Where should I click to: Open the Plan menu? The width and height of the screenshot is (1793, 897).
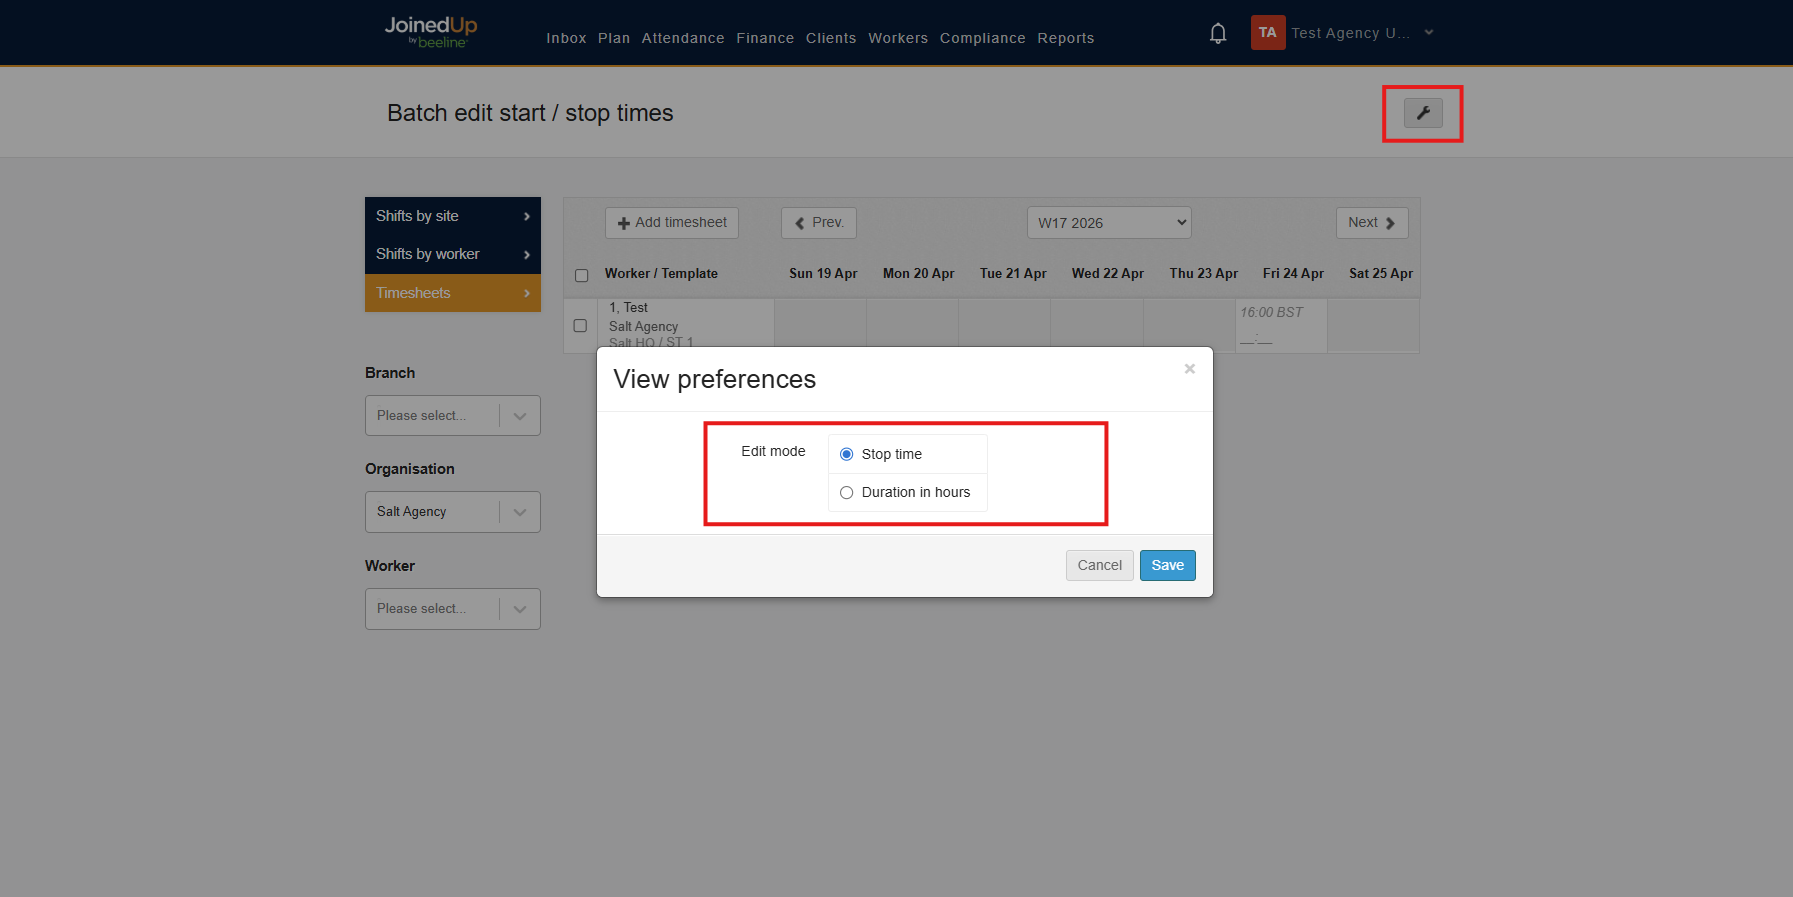click(614, 38)
